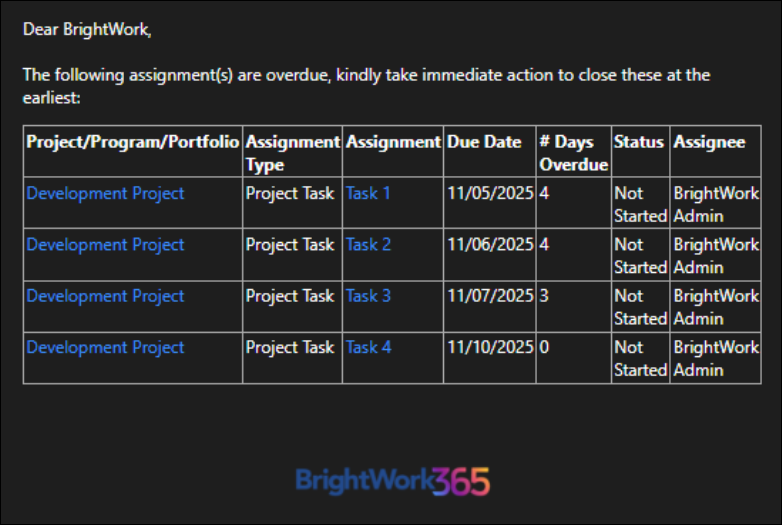Select the due date 11/07/2025
The width and height of the screenshot is (782, 525).
(x=490, y=296)
